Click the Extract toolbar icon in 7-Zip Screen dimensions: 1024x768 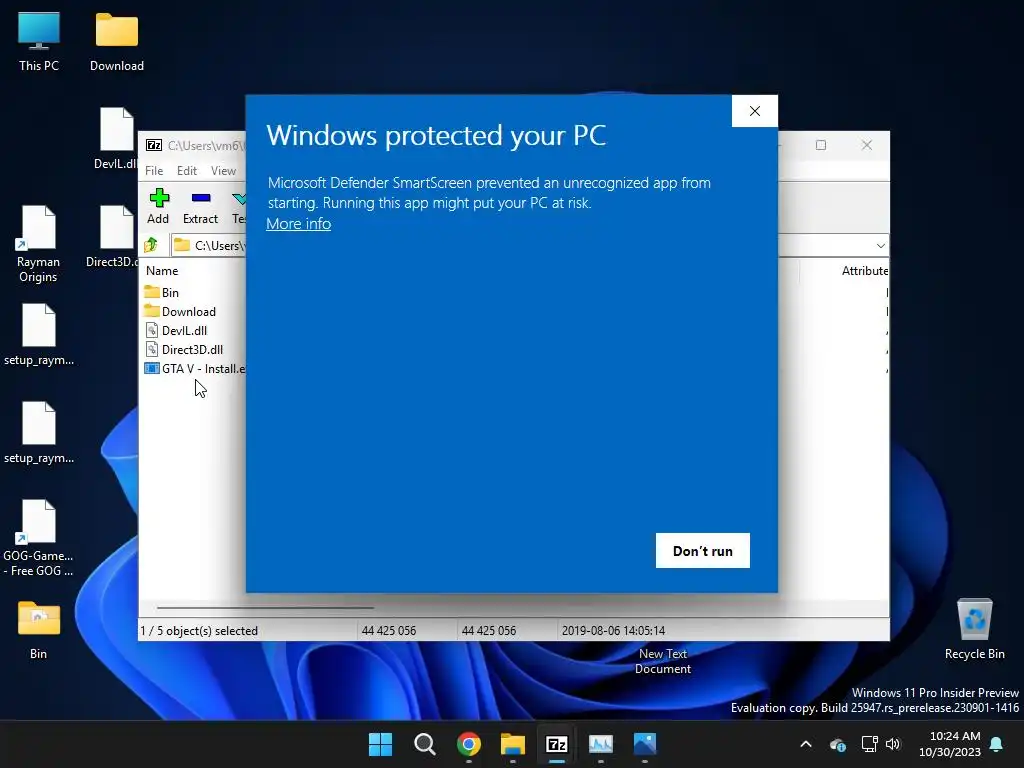click(x=200, y=206)
